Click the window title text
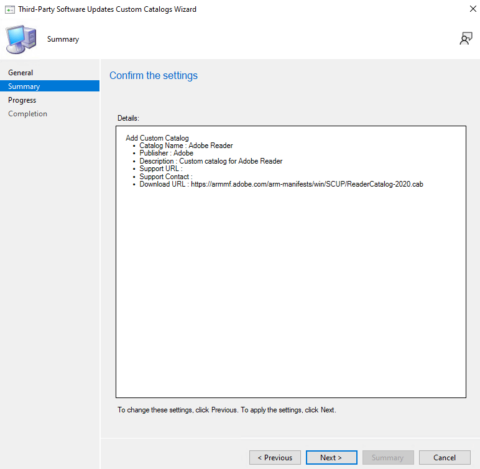This screenshot has height=469, width=480. click(x=107, y=9)
